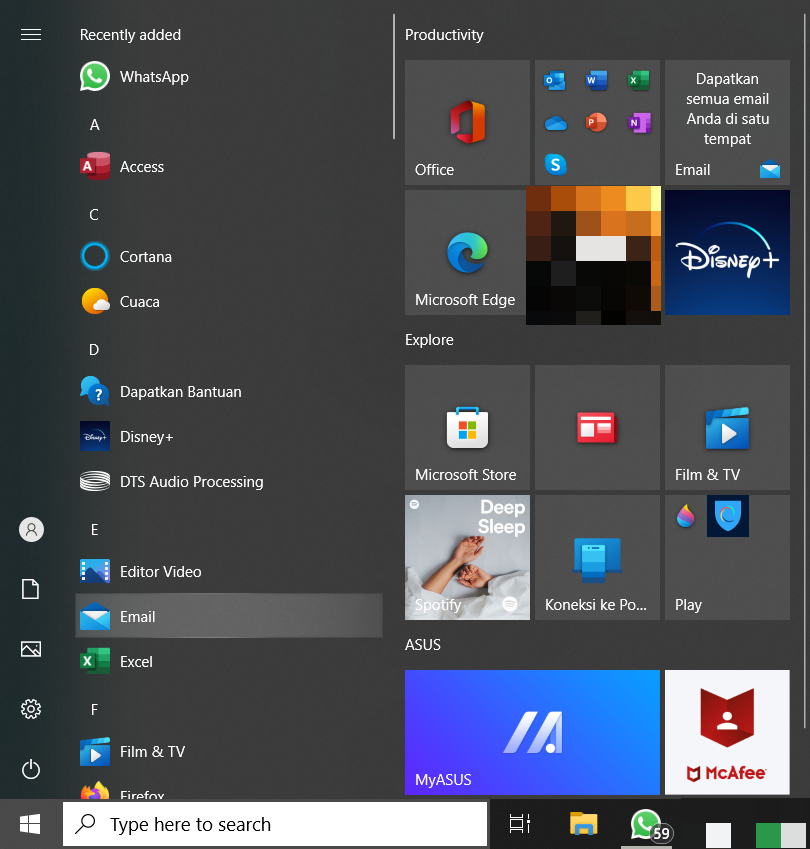Open OneNote in the Office tile group
This screenshot has height=849, width=810.
click(x=638, y=122)
